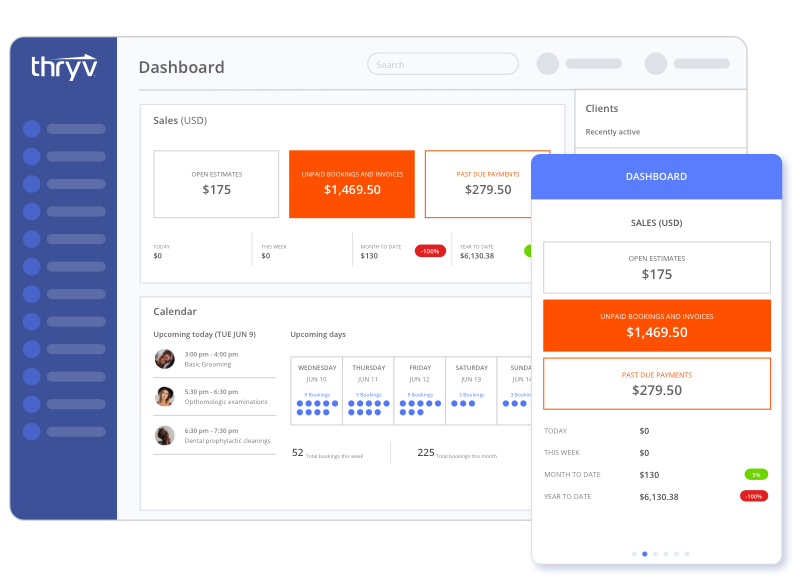This screenshot has height=580, width=800.
Task: Open the desktop Unpaid Bookings and Invoices card
Action: point(352,184)
